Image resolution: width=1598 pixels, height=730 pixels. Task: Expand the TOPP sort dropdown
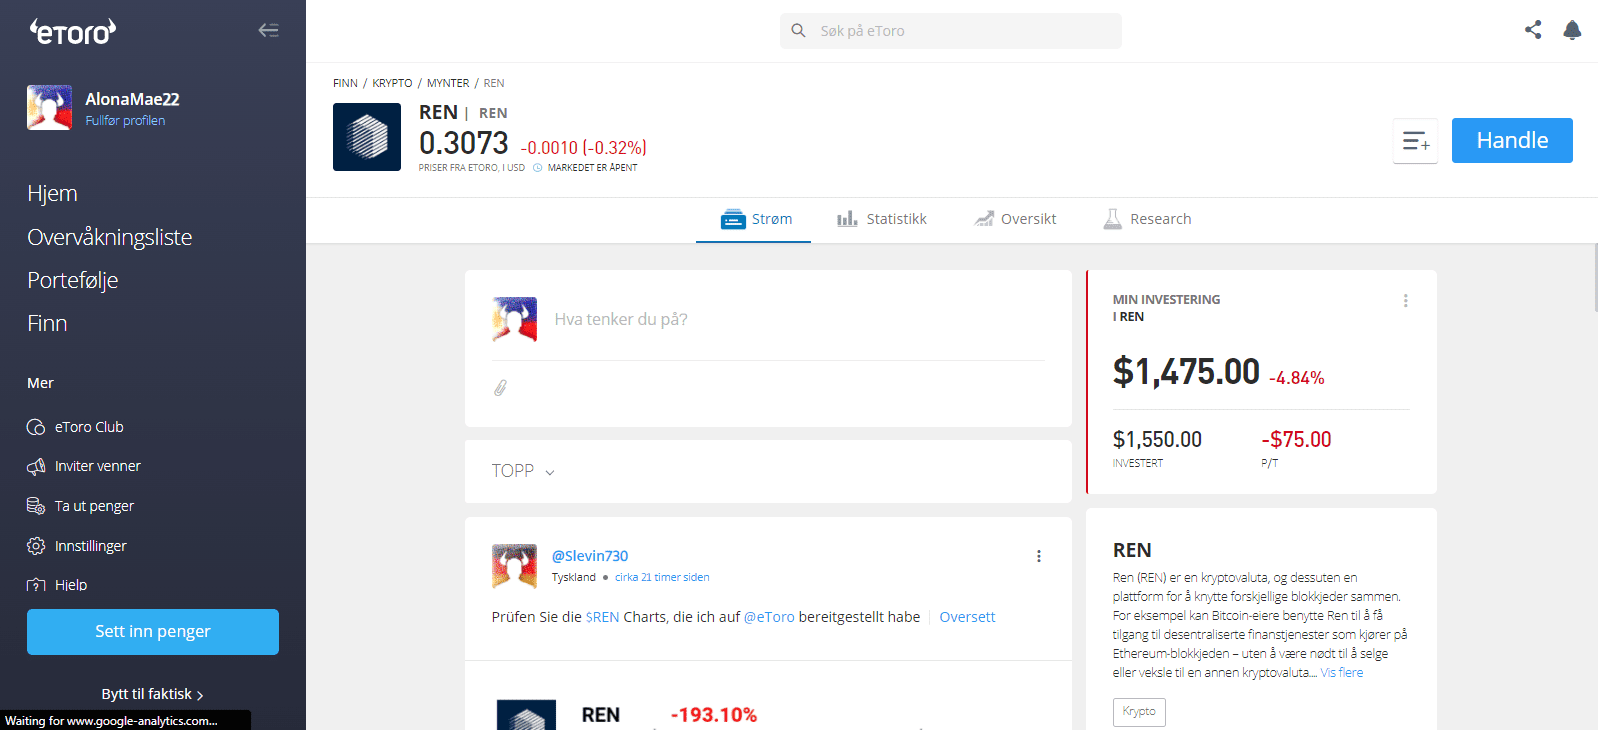coord(522,471)
